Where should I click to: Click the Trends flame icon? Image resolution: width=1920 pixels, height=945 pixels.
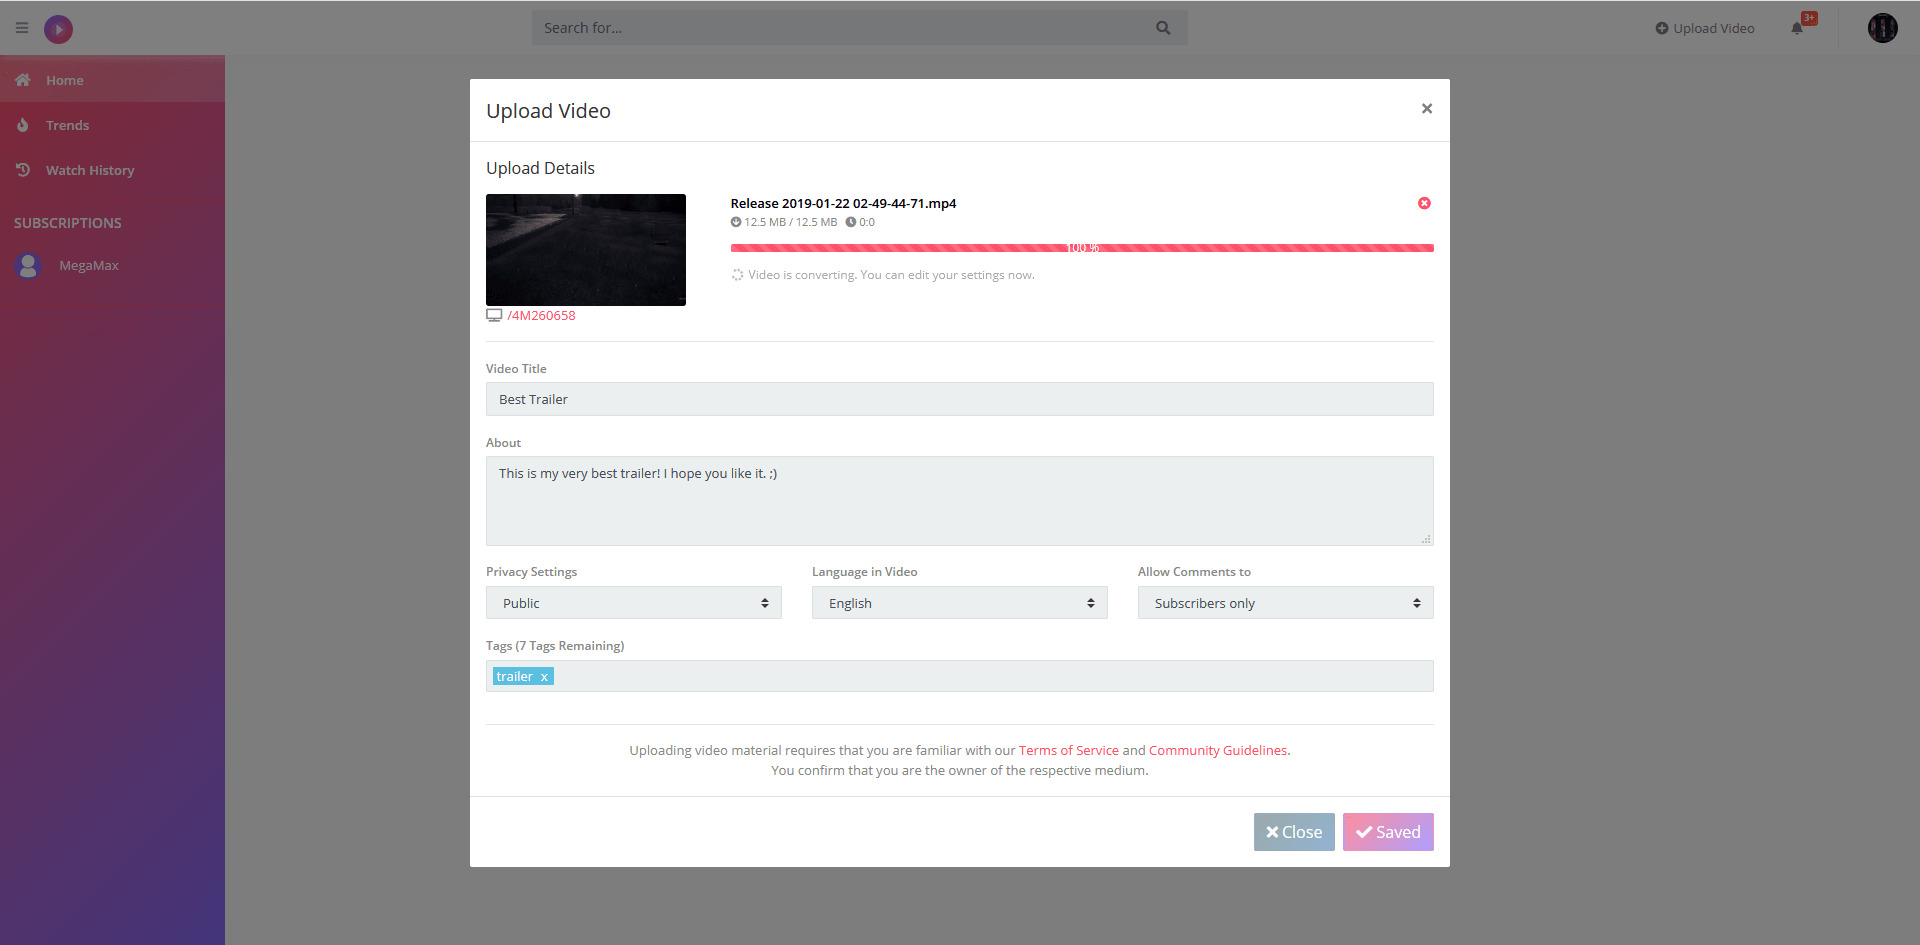(23, 125)
